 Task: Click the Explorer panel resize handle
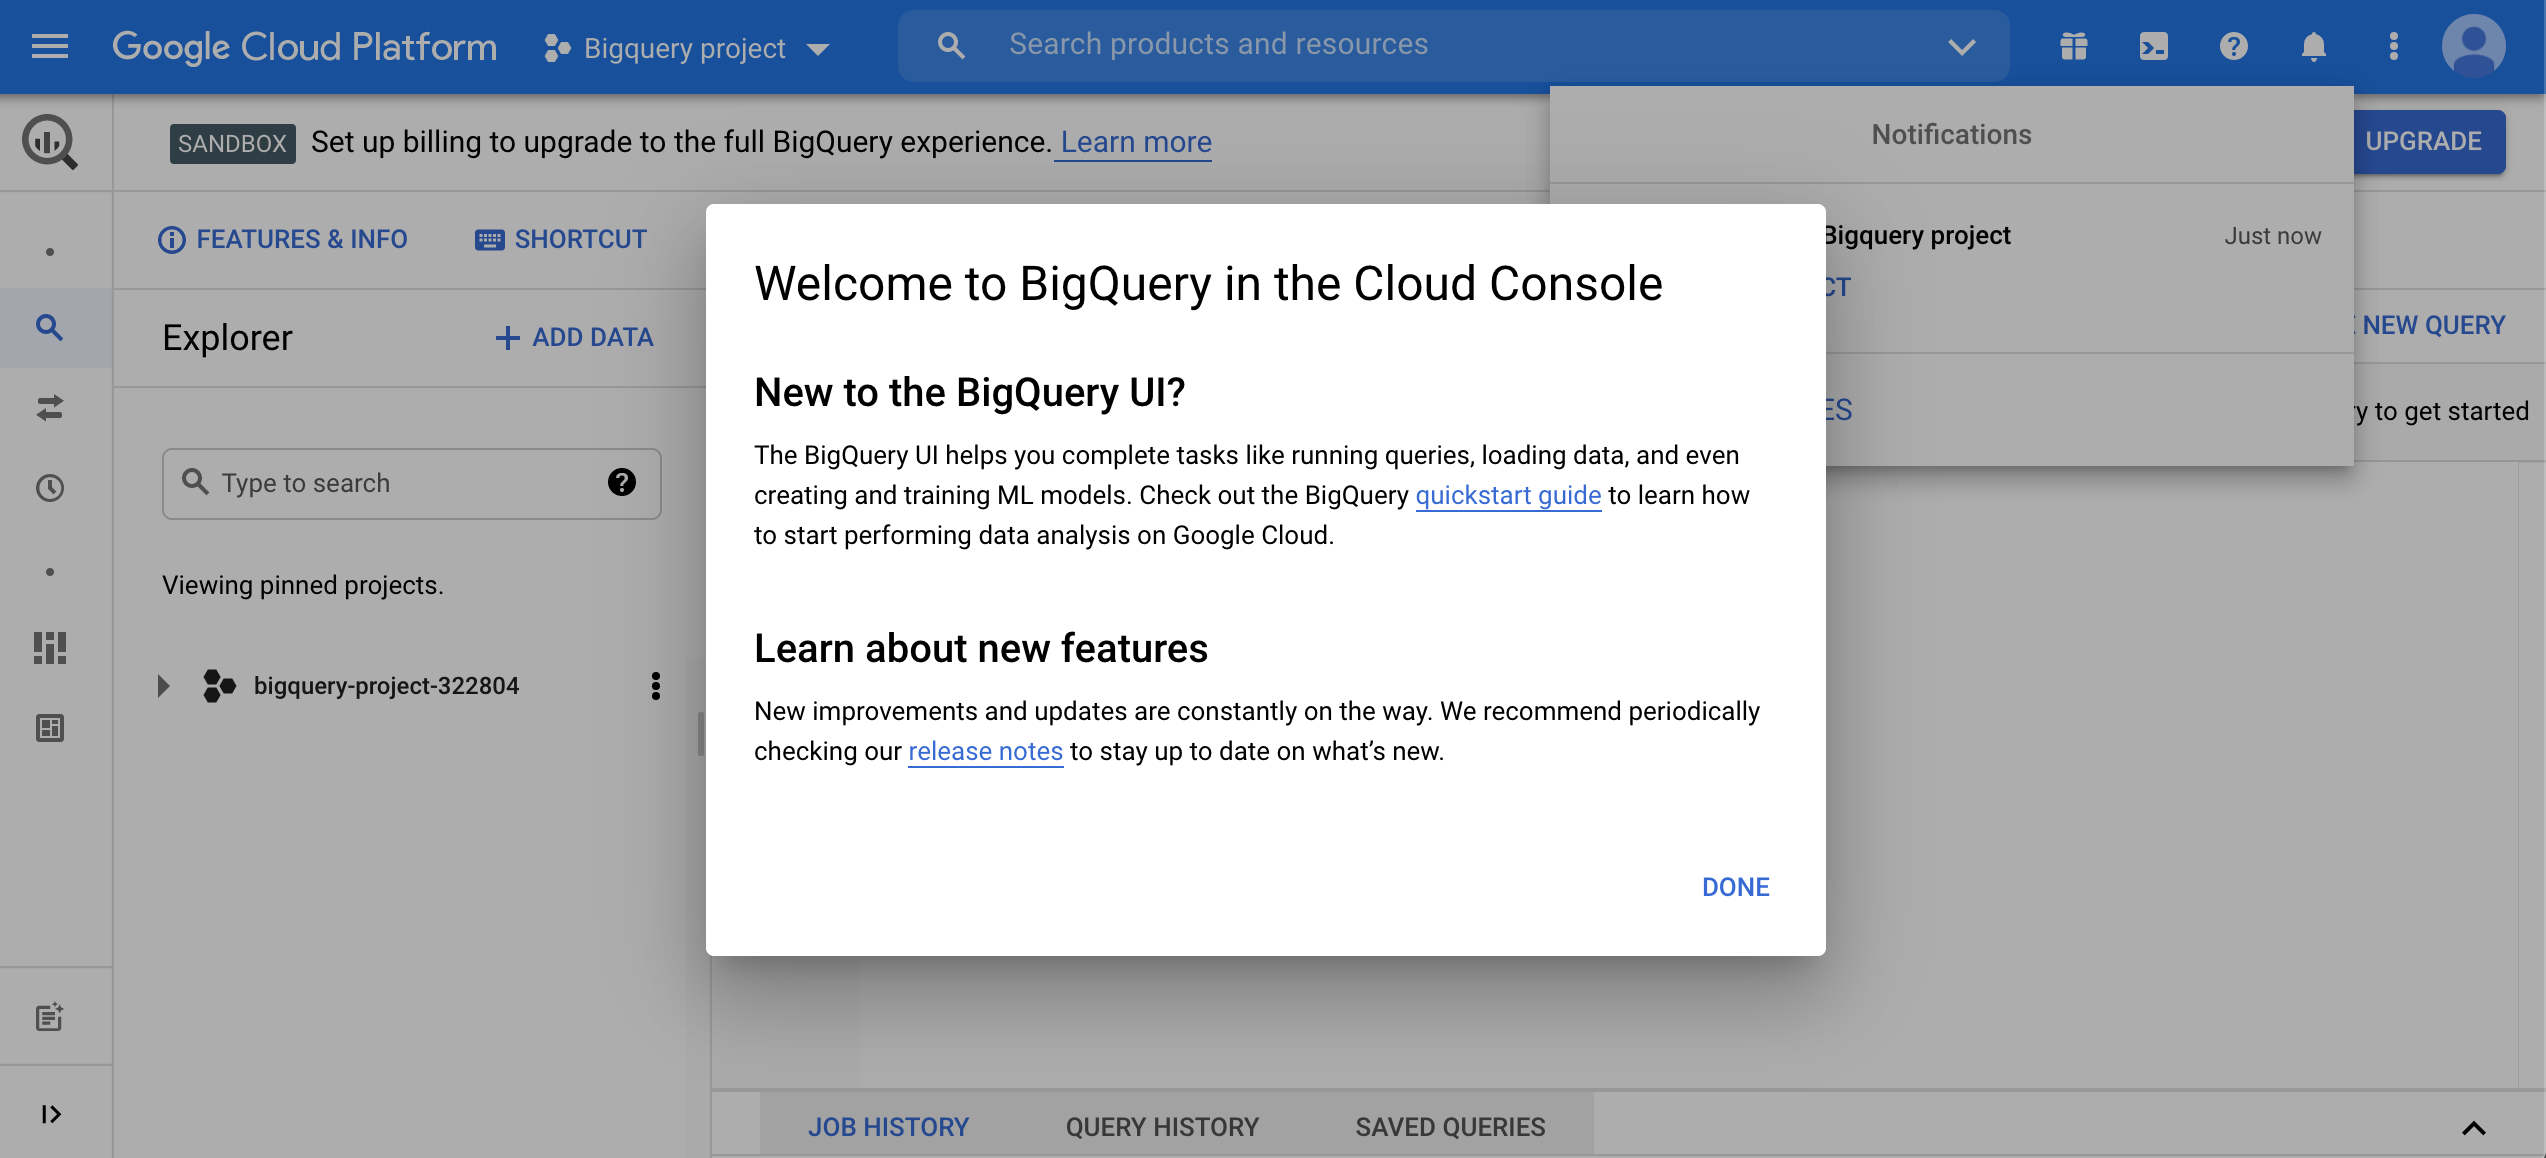pos(700,734)
